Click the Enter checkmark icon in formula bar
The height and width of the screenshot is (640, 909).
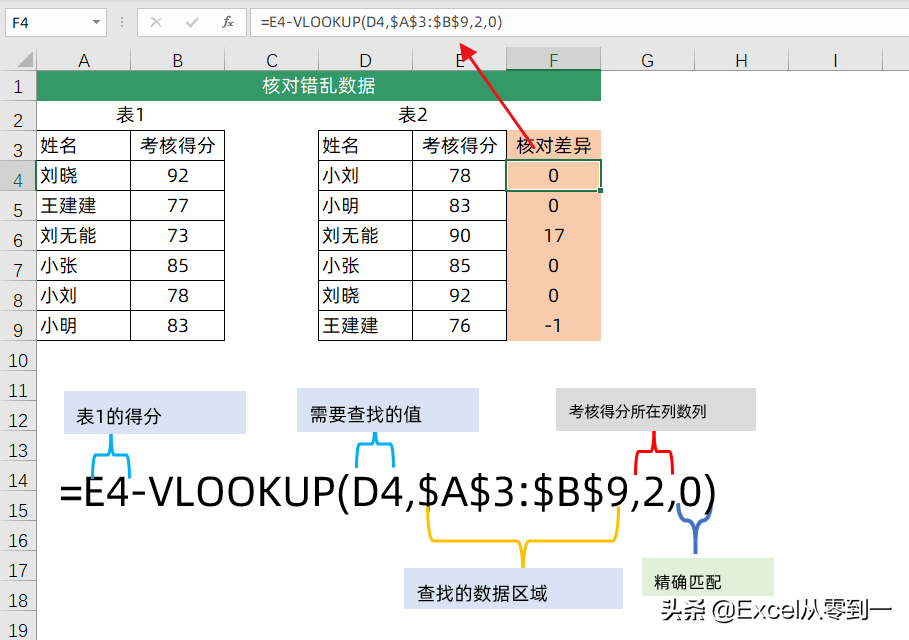pyautogui.click(x=192, y=21)
